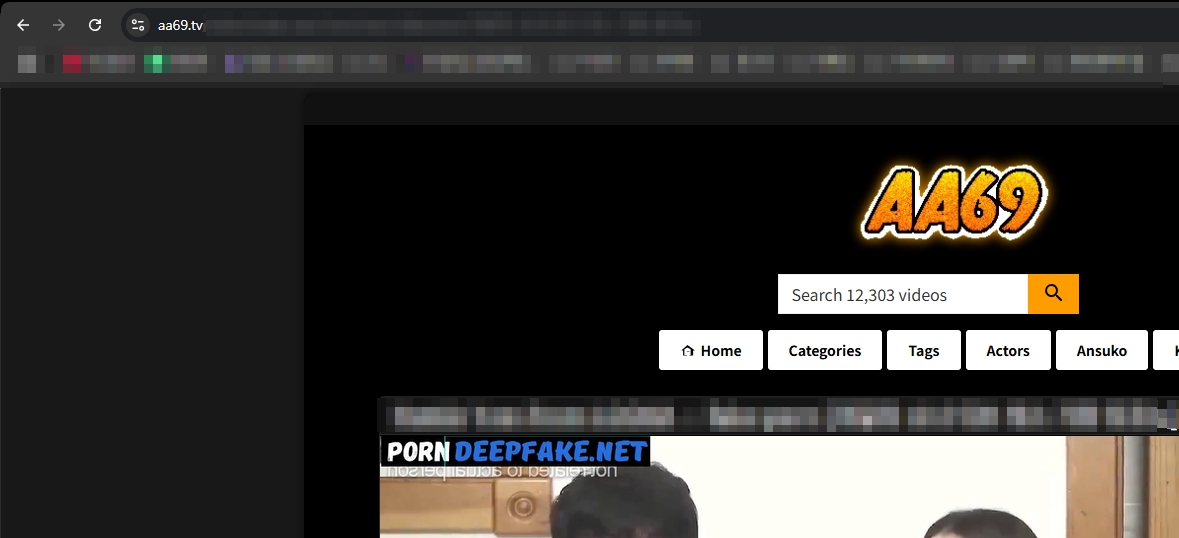Open the site information icon beside the URL
The image size is (1179, 538).
[138, 26]
